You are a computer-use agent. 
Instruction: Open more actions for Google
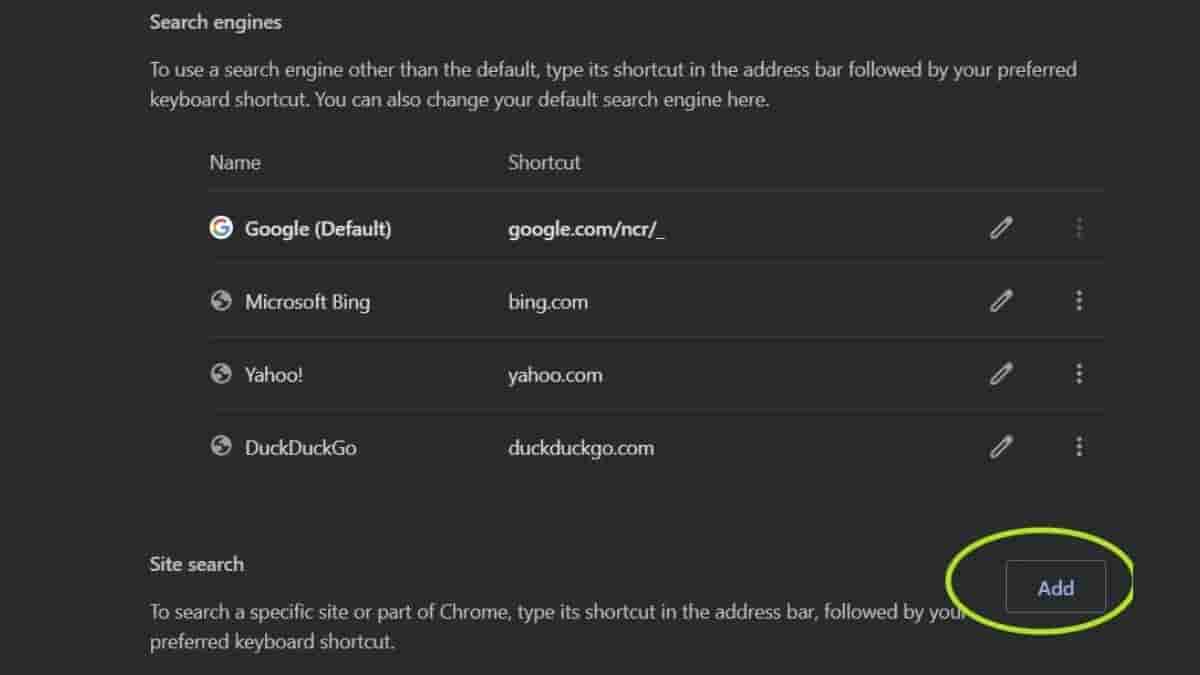[x=1078, y=228]
